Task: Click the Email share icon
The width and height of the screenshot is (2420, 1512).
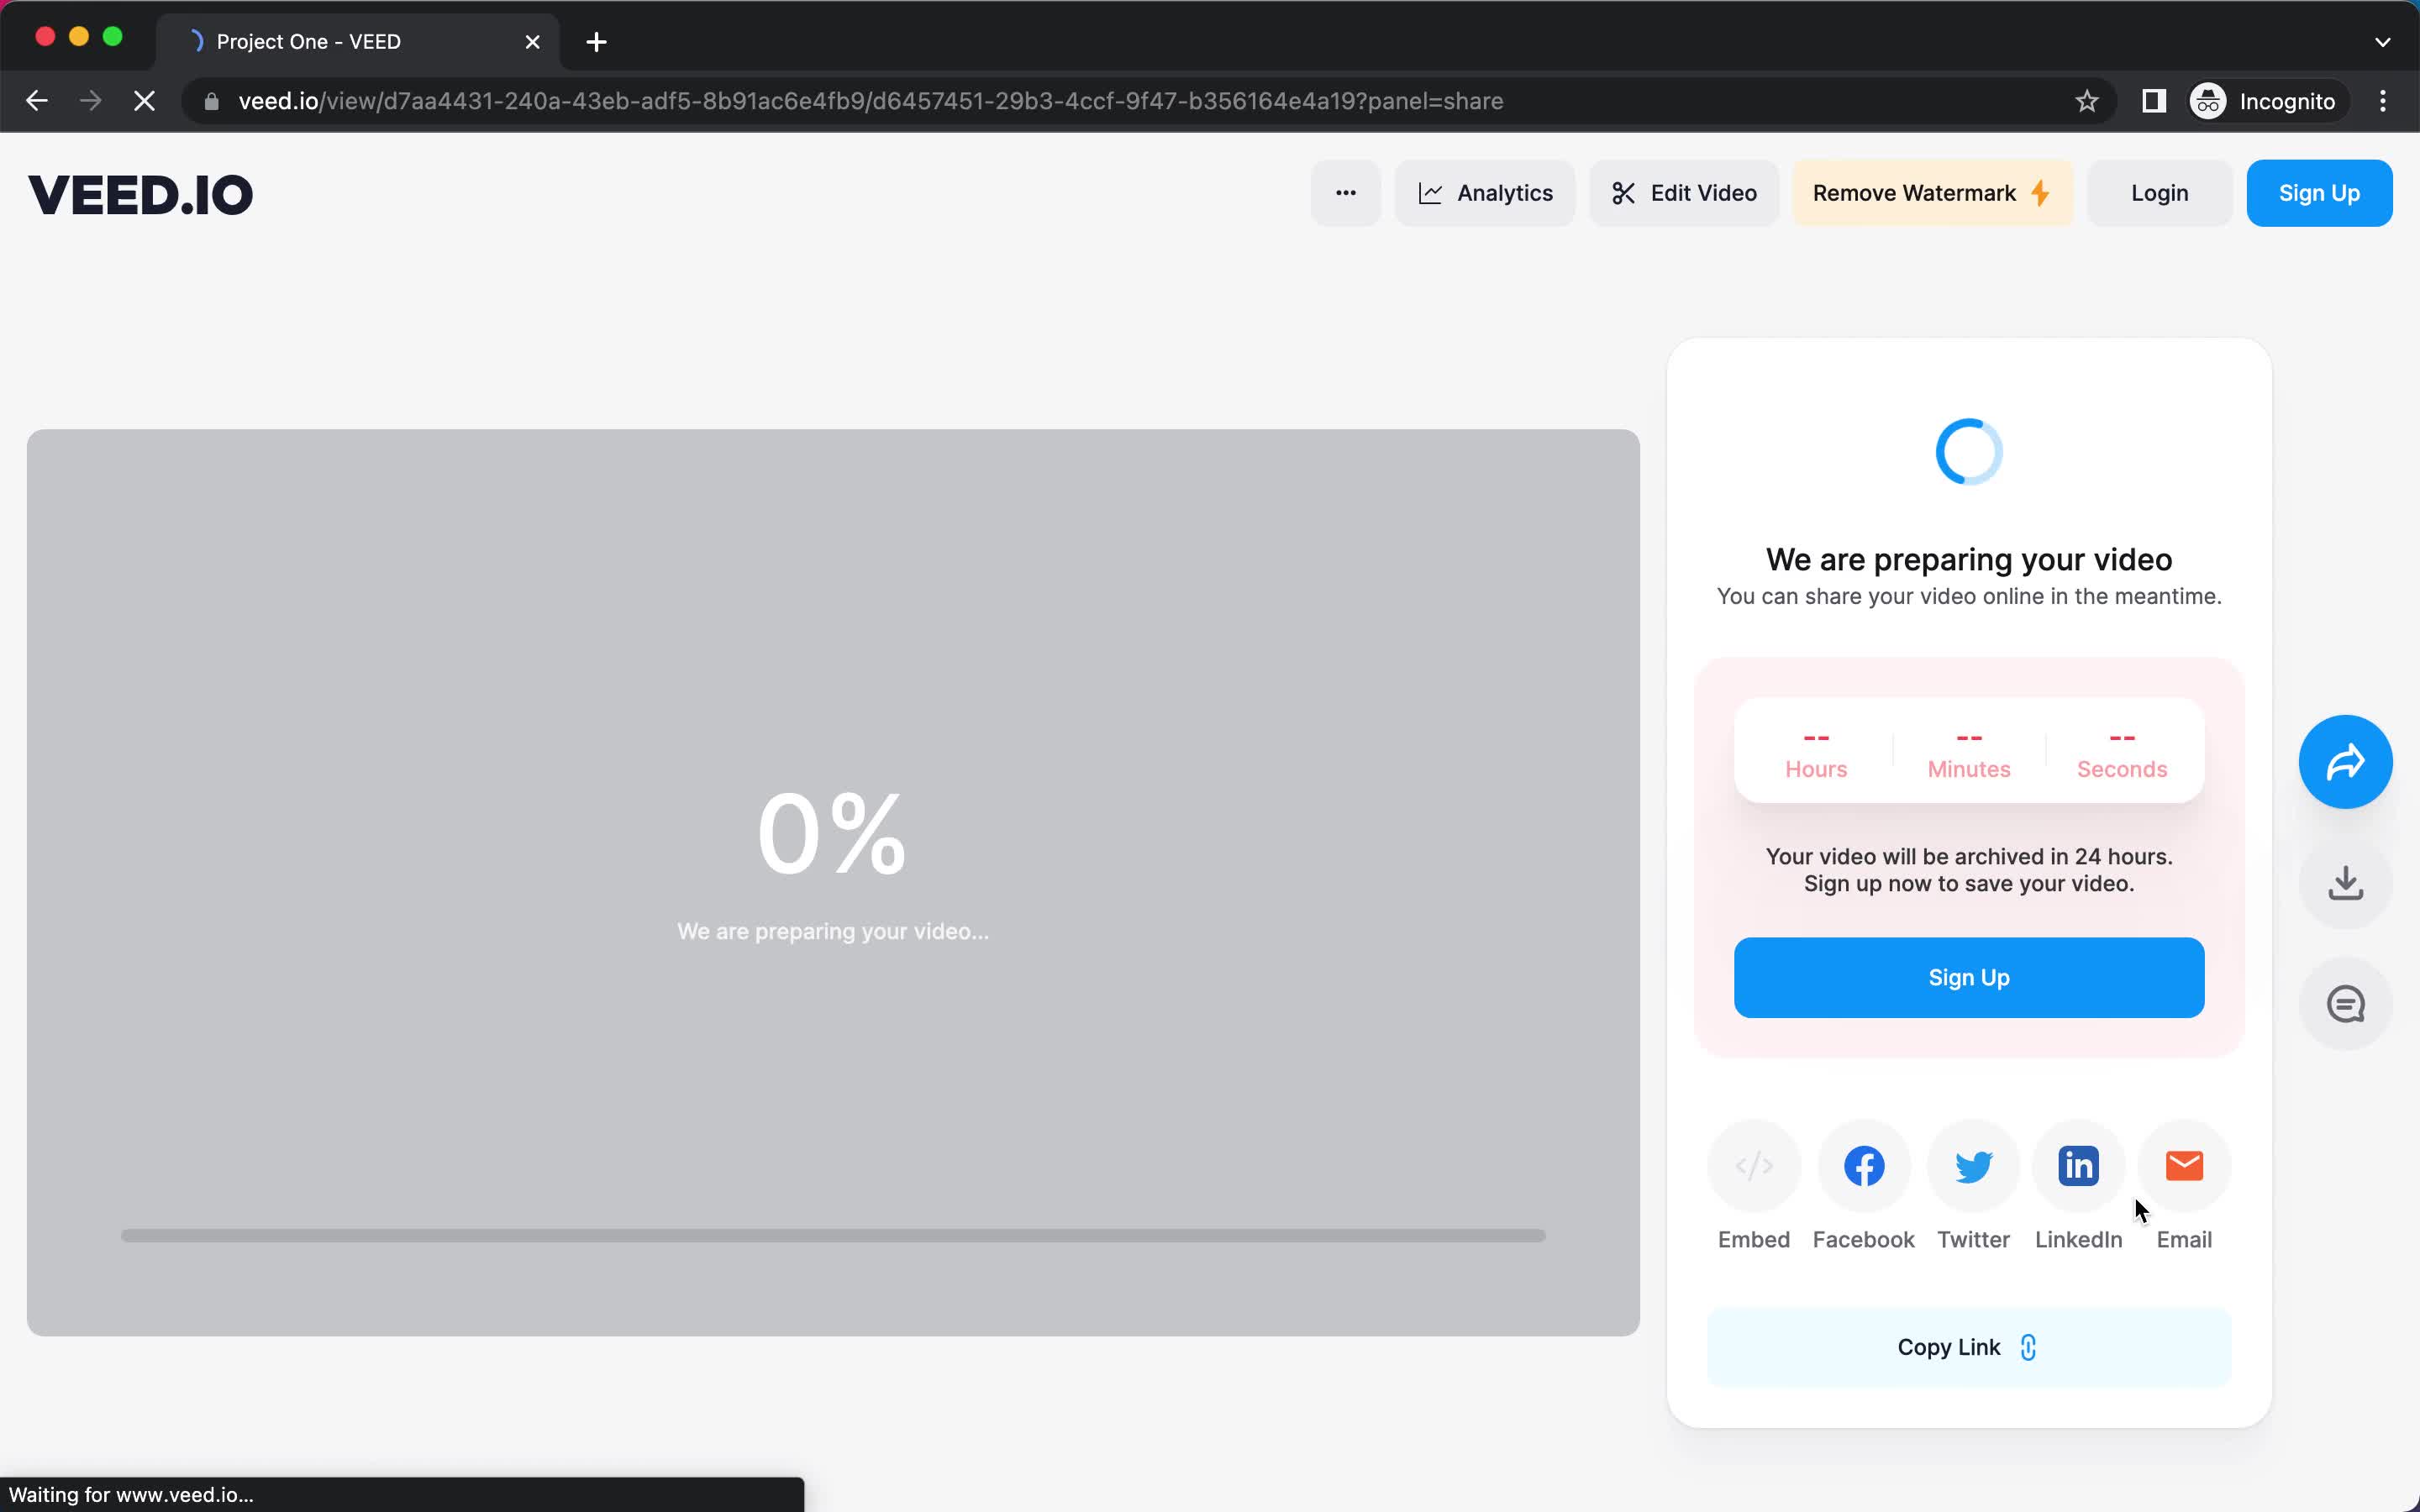Action: (2183, 1163)
